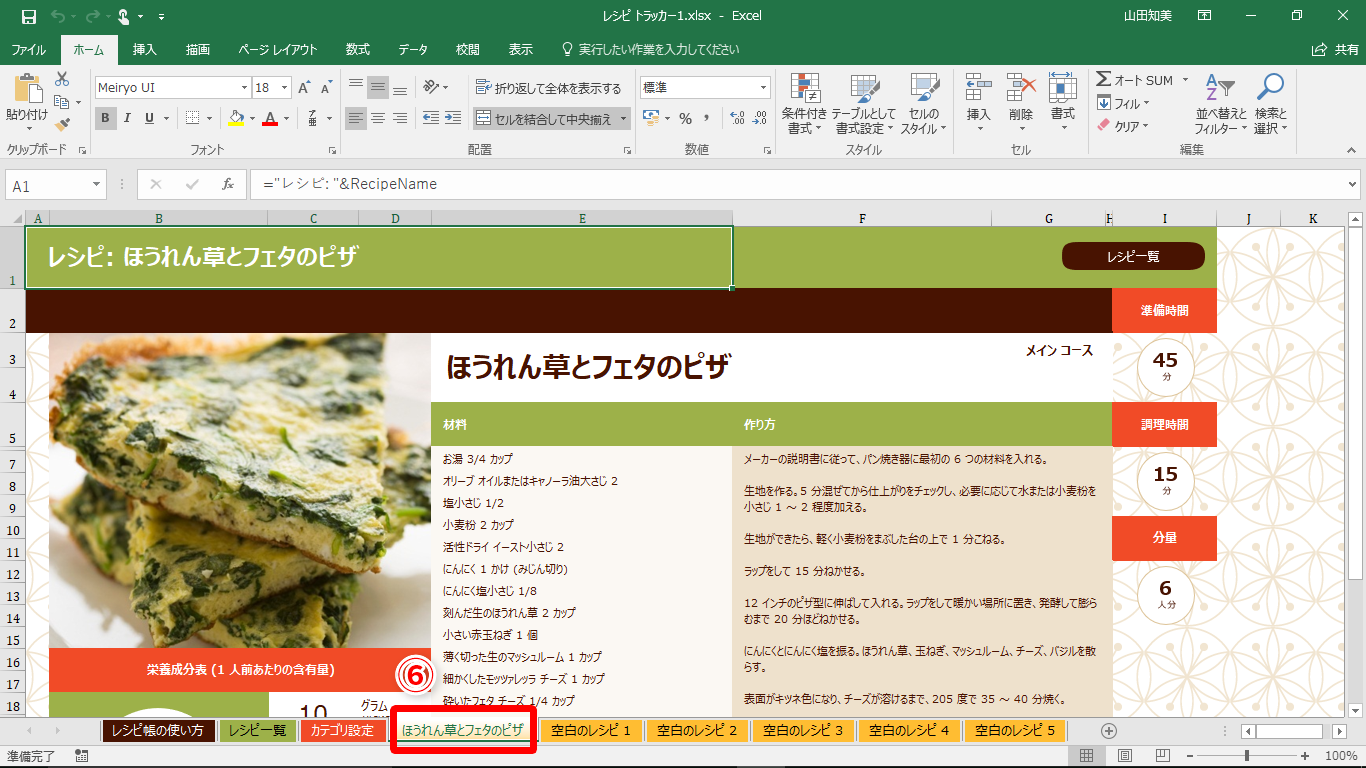Open the Meiryo UI font name dropdown
The height and width of the screenshot is (768, 1366).
242,88
